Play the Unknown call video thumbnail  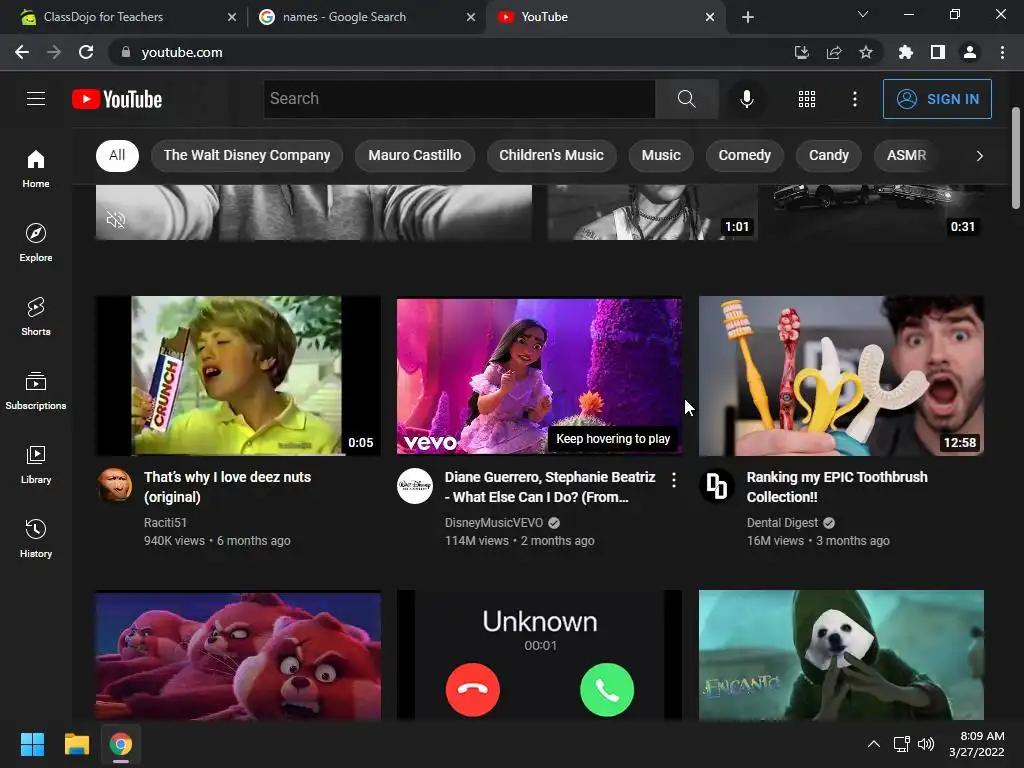pyautogui.click(x=539, y=655)
